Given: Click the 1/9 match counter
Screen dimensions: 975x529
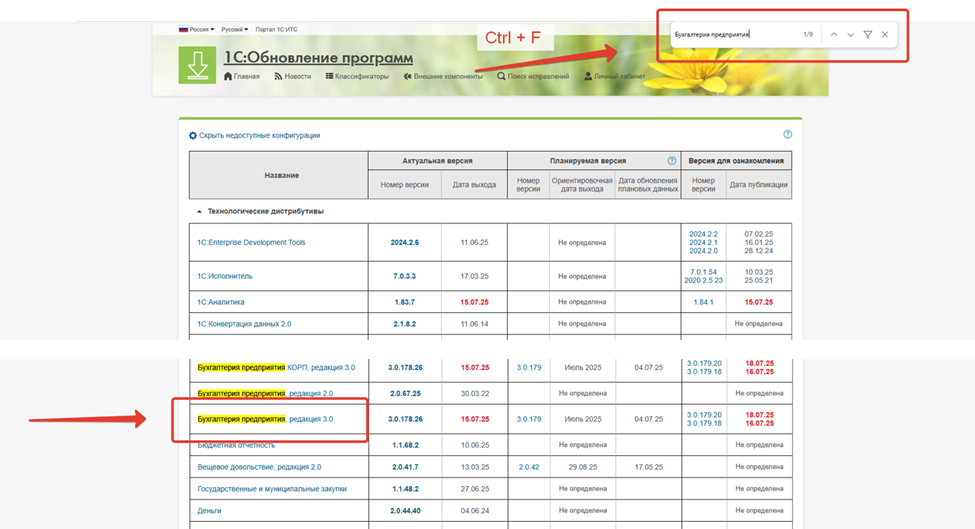Looking at the screenshot, I should [x=808, y=35].
